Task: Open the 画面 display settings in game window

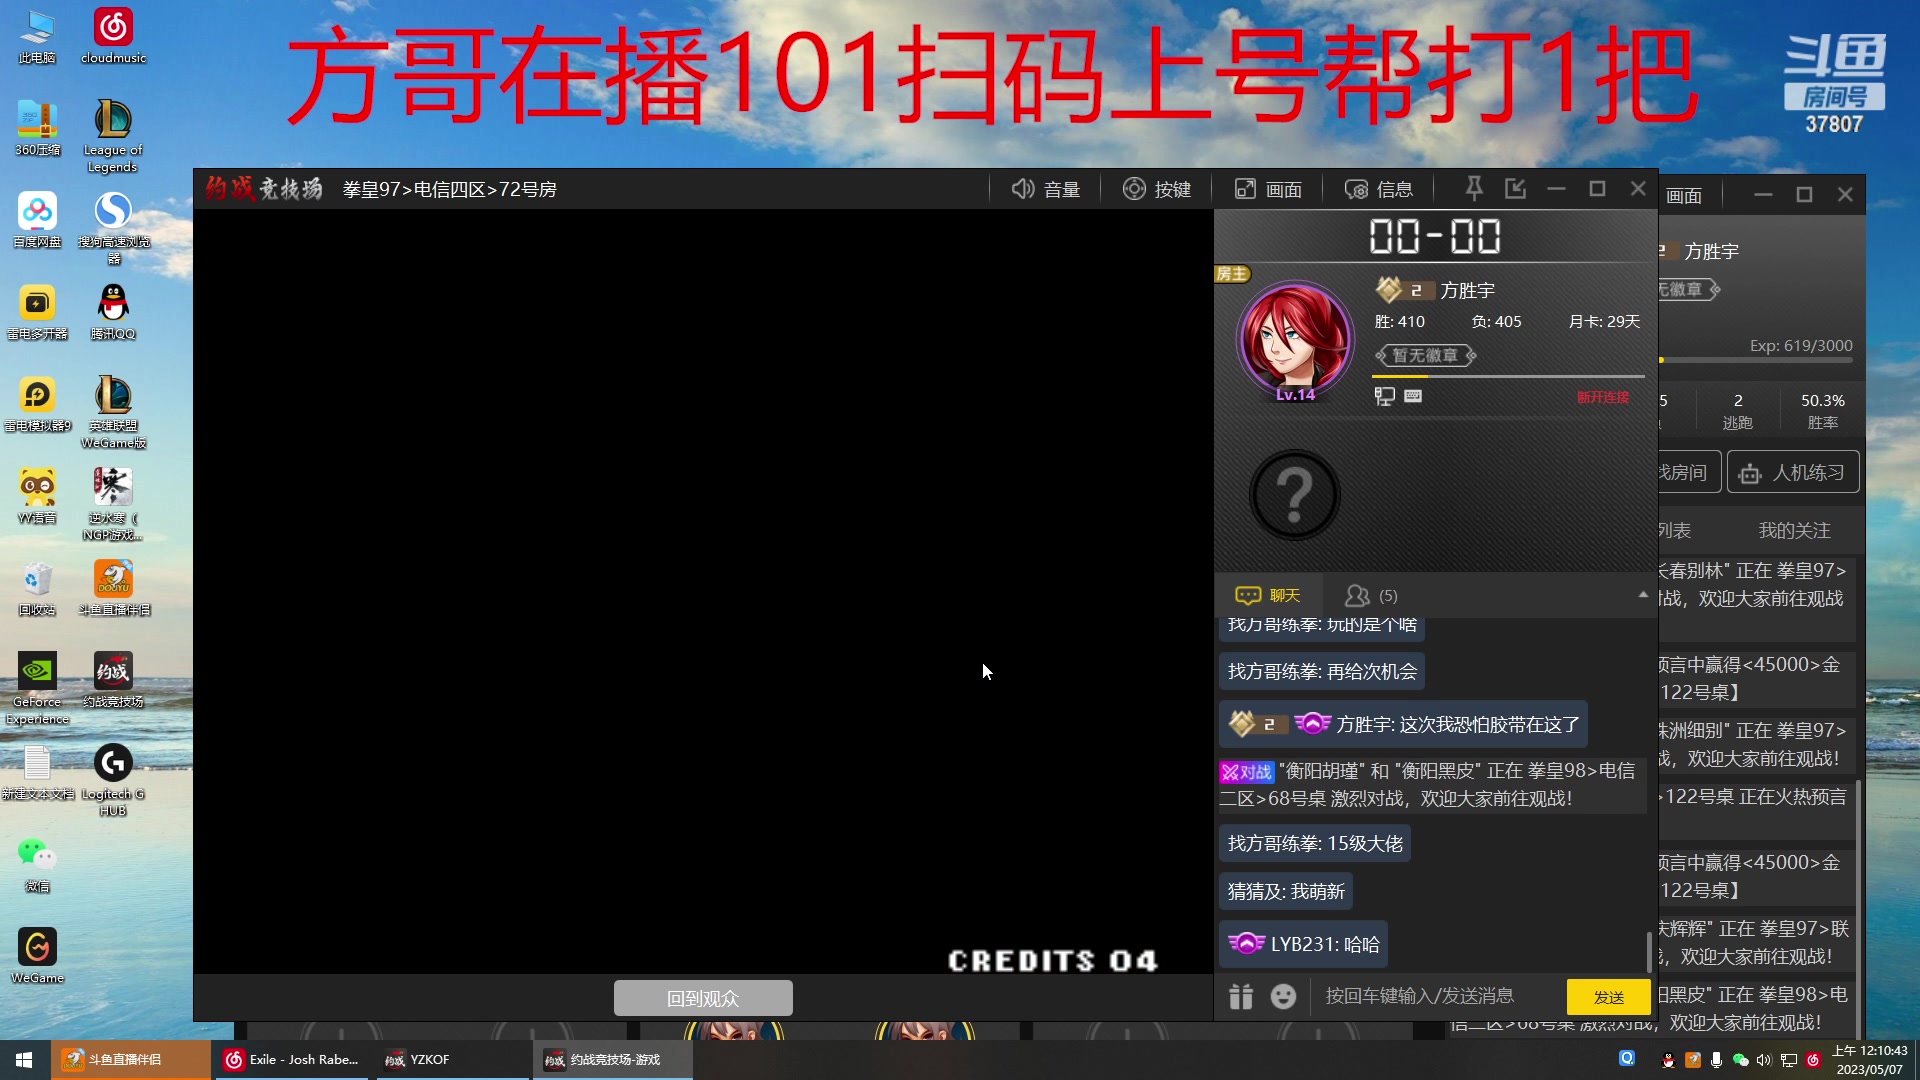Action: pyautogui.click(x=1268, y=189)
